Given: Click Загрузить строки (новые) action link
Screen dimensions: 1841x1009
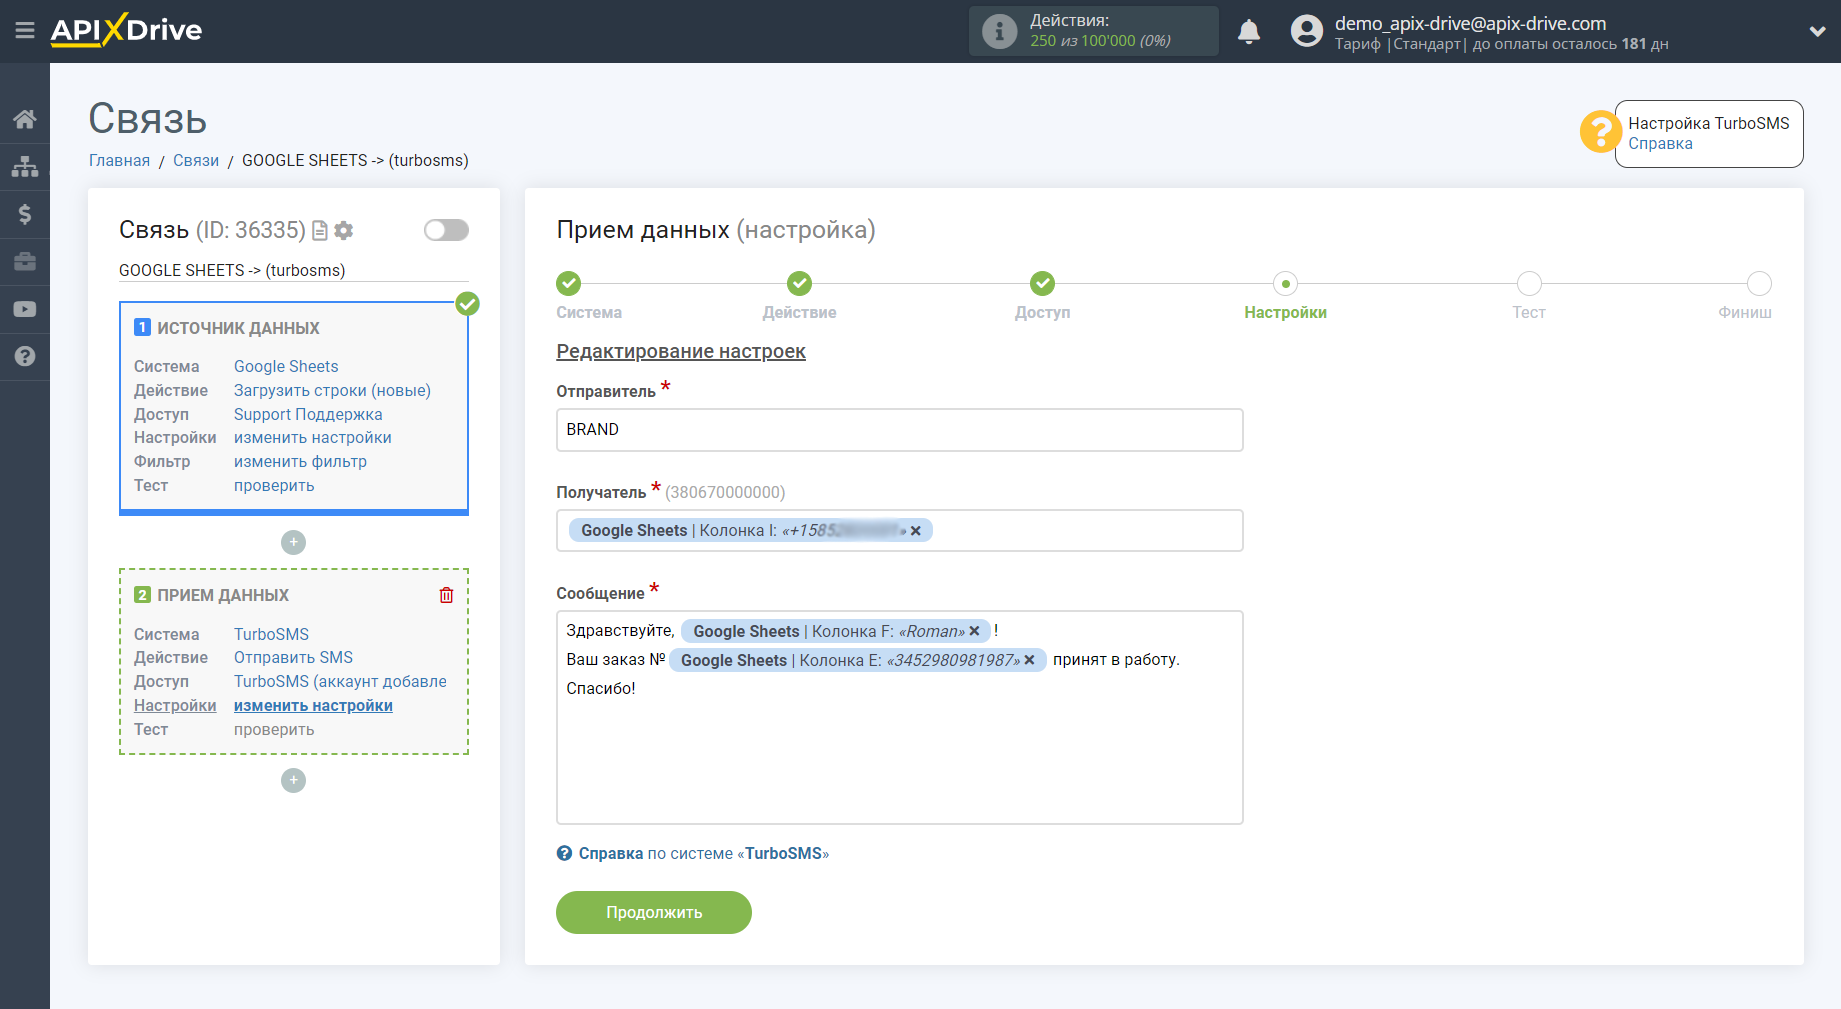Looking at the screenshot, I should click(x=332, y=391).
